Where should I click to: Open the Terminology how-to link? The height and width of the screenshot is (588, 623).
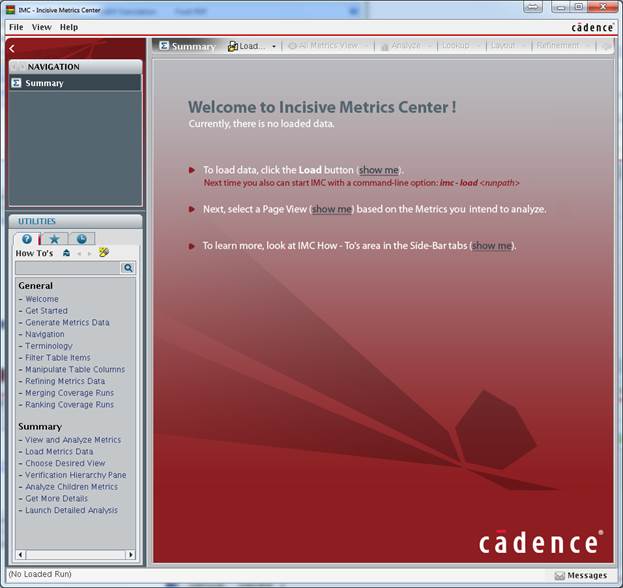[x=49, y=346]
